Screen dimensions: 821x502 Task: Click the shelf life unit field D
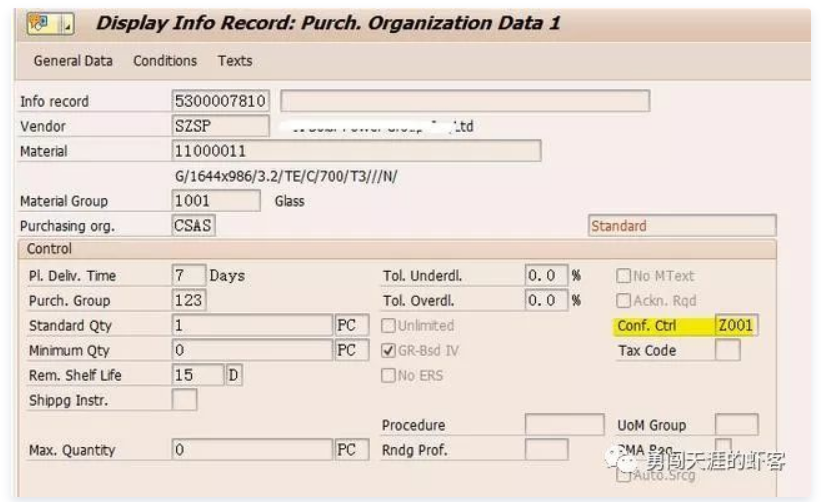[234, 375]
